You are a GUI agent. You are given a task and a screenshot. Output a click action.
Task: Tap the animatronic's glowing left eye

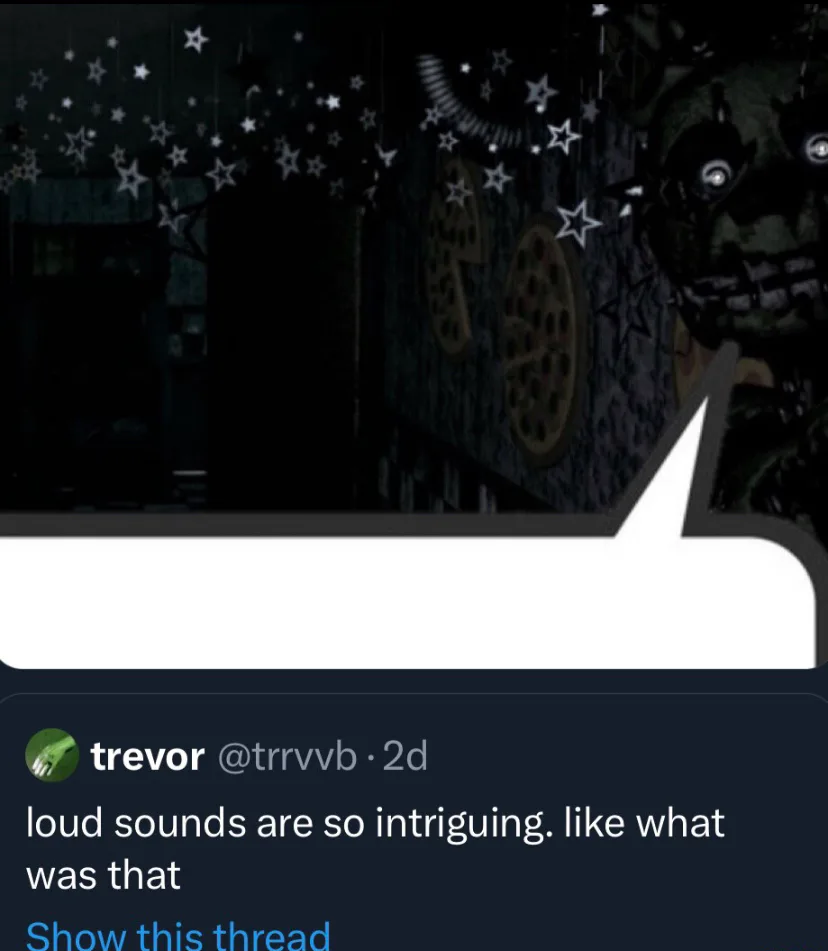(x=718, y=176)
